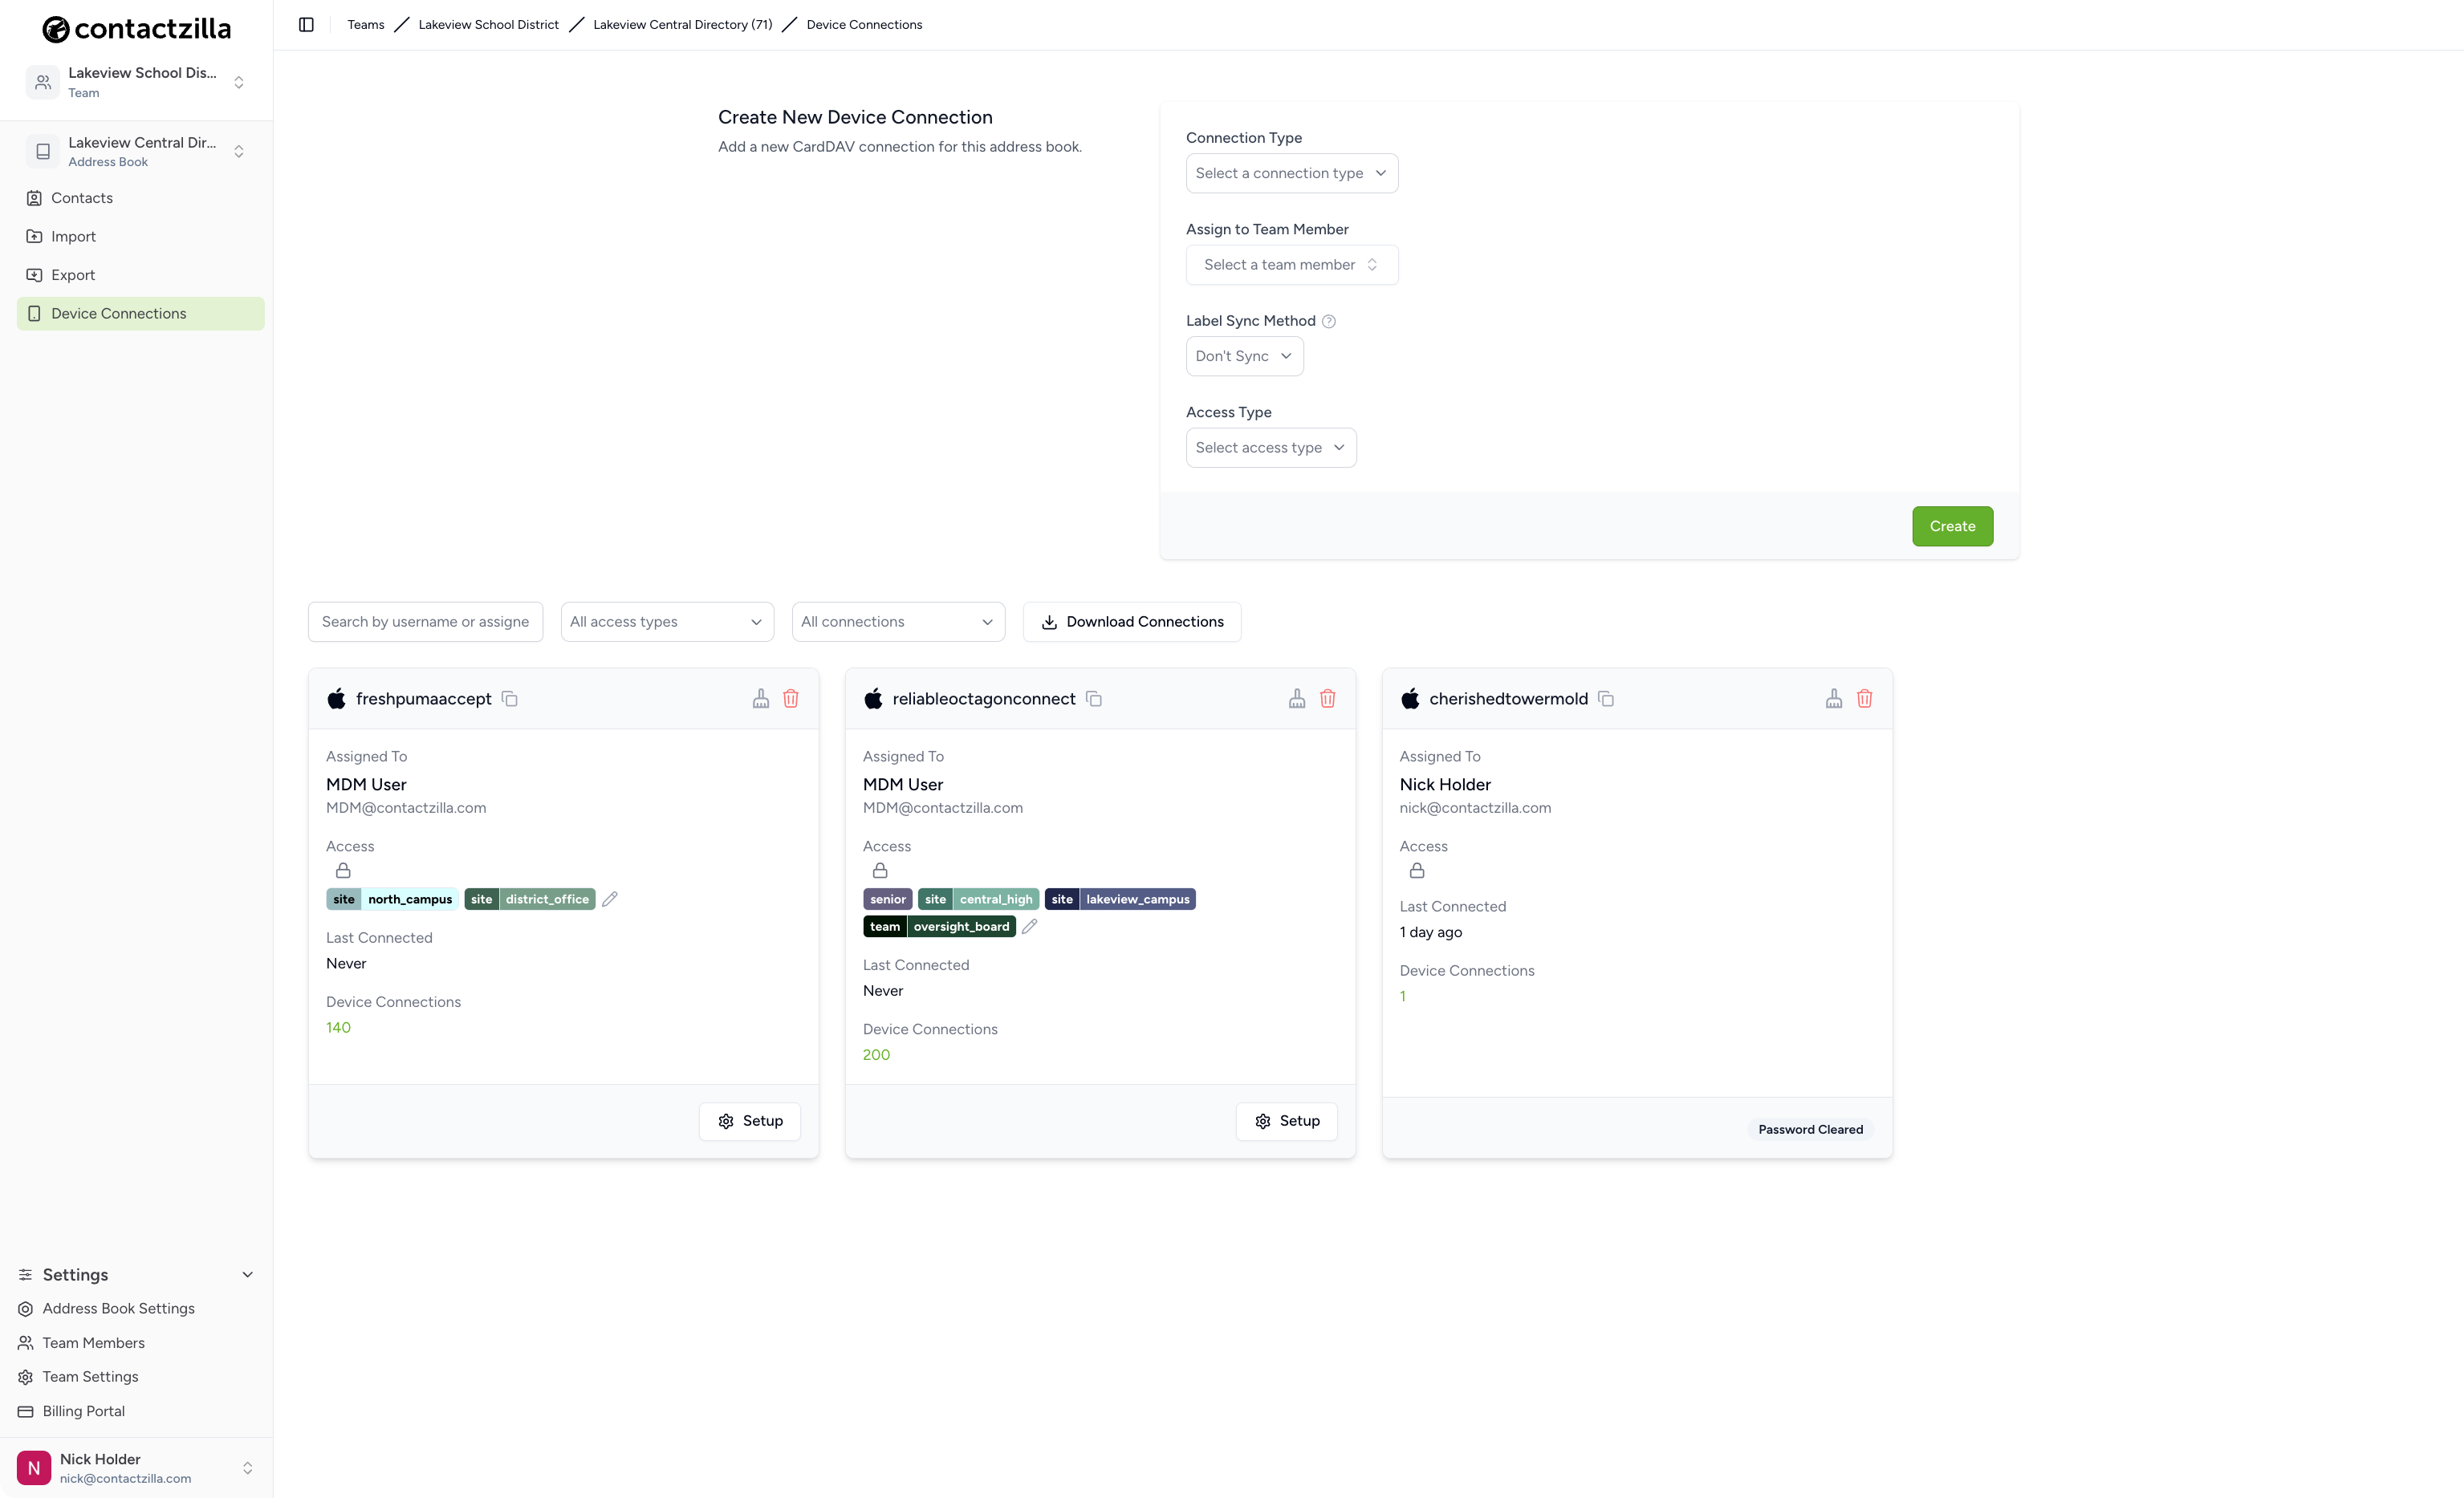The height and width of the screenshot is (1498, 2464).
Task: Click Label Sync Method help icon
Action: coord(1329,321)
